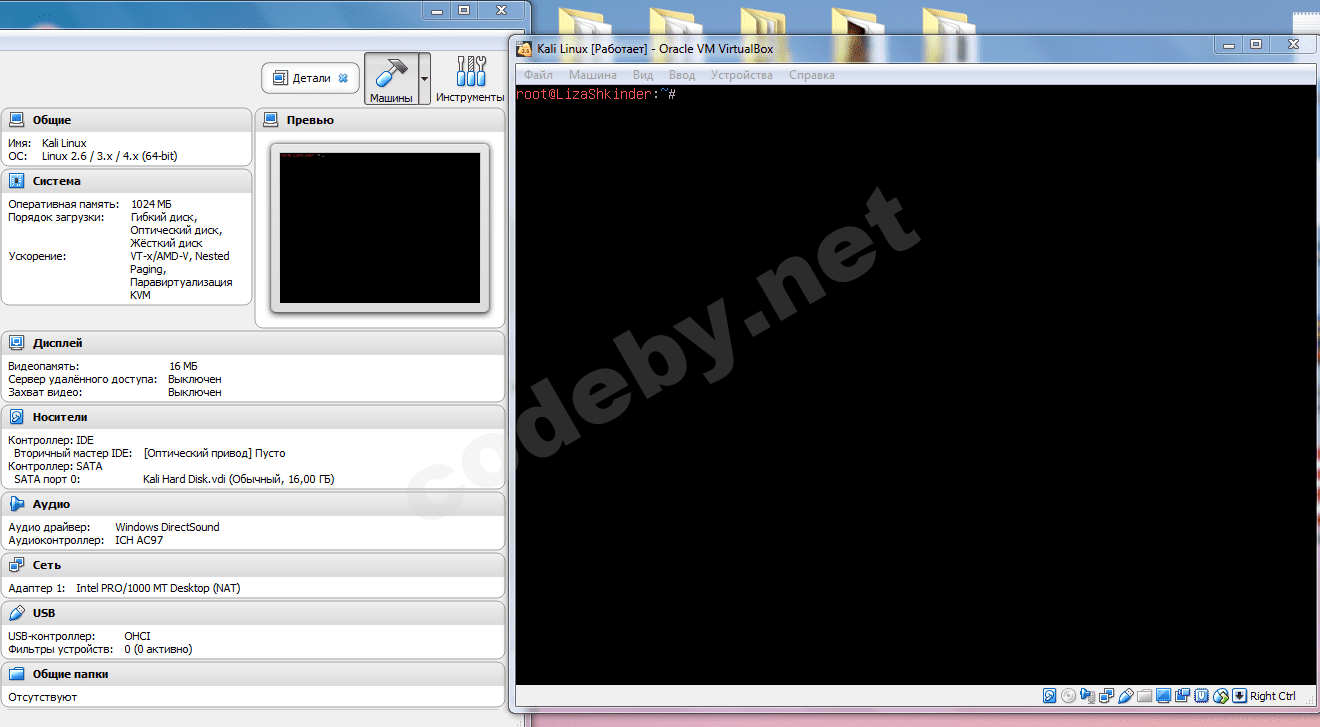Click the Сеть network icon
Image resolution: width=1320 pixels, height=727 pixels.
pyautogui.click(x=17, y=565)
